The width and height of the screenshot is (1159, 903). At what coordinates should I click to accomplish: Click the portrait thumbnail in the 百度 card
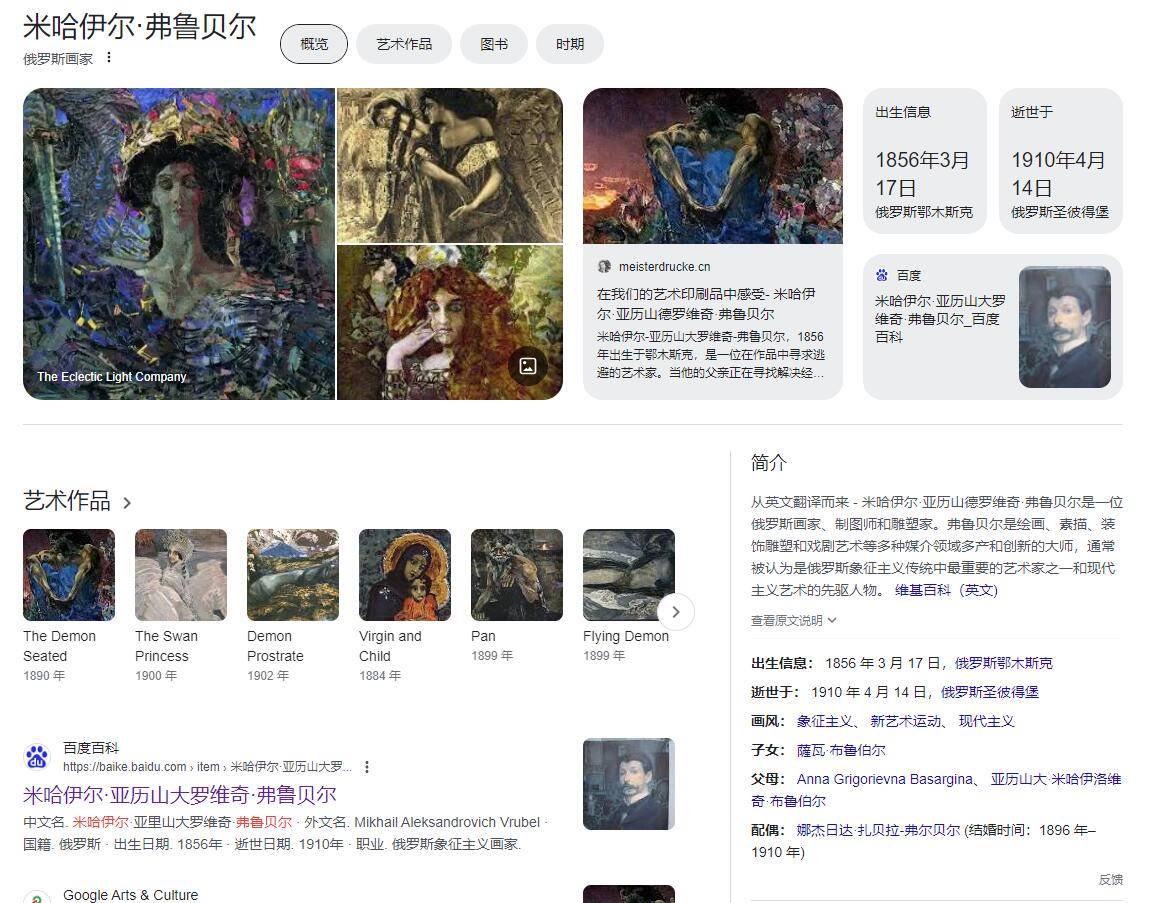click(x=1064, y=327)
